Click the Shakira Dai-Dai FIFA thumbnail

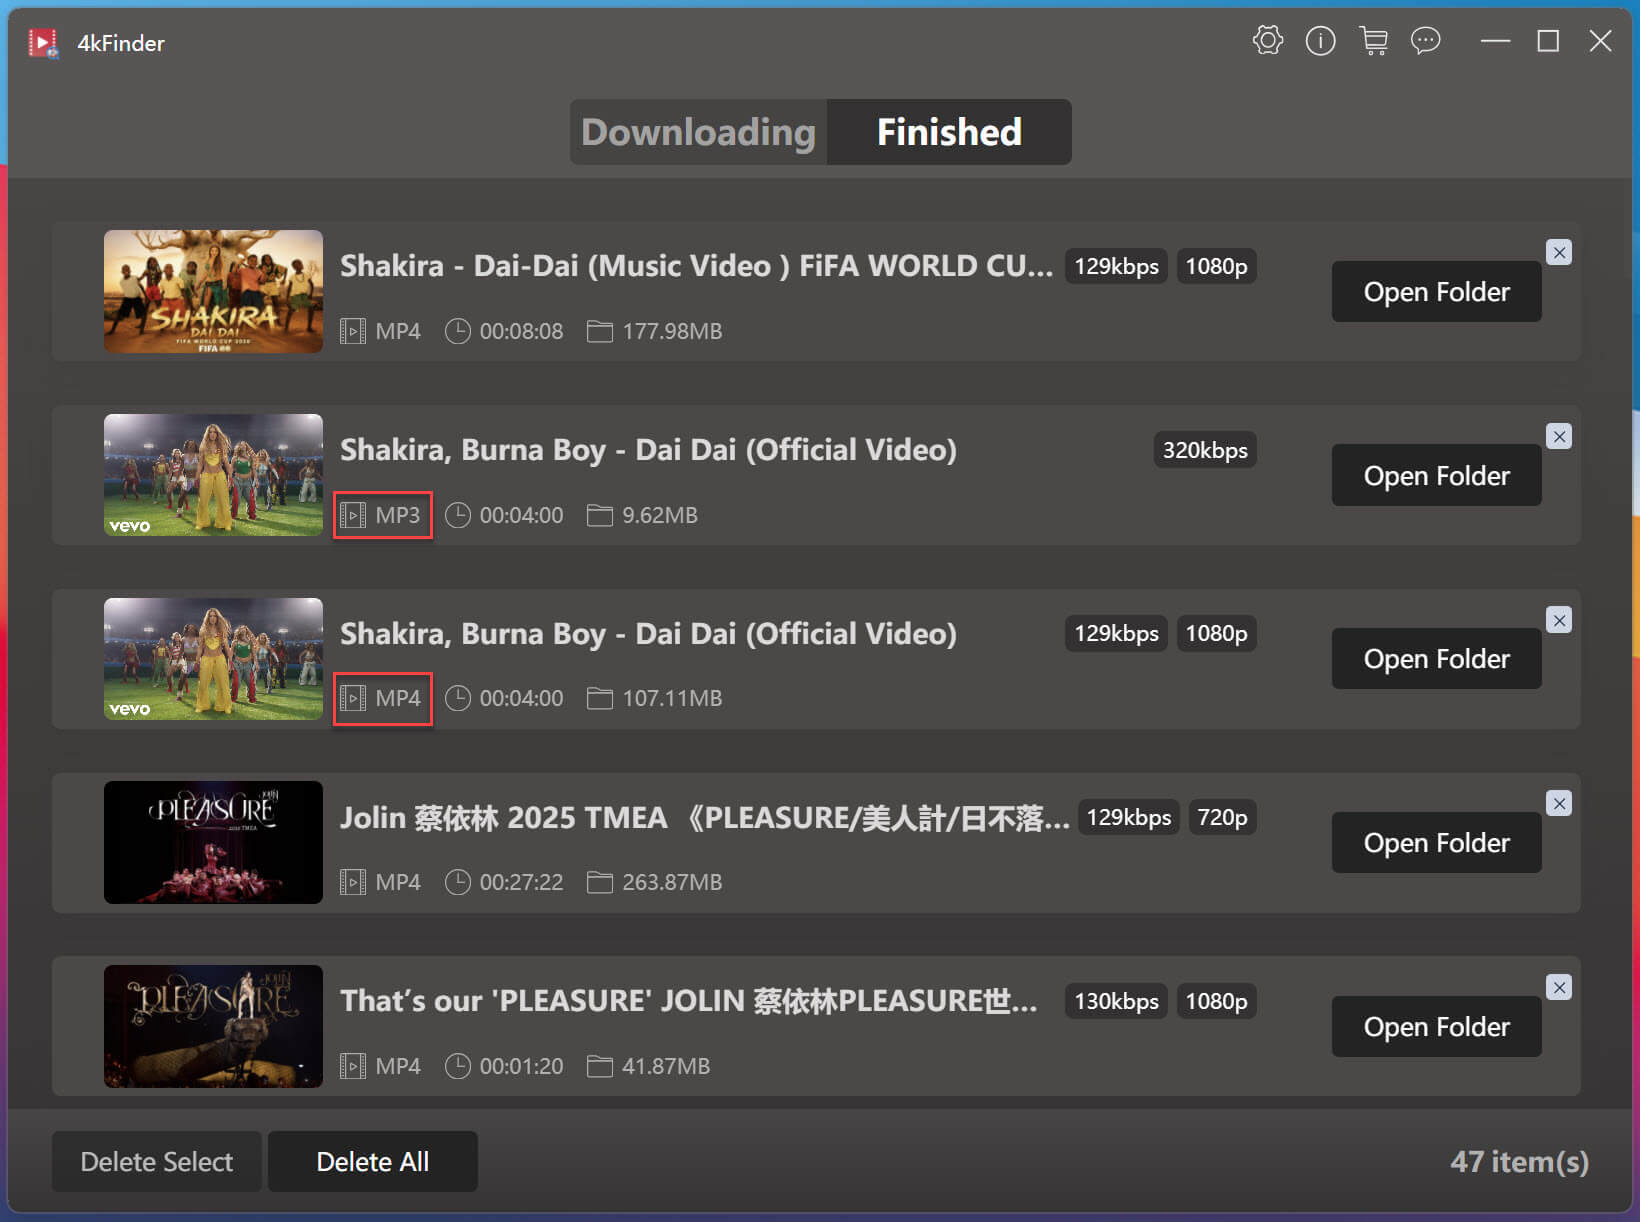point(213,291)
